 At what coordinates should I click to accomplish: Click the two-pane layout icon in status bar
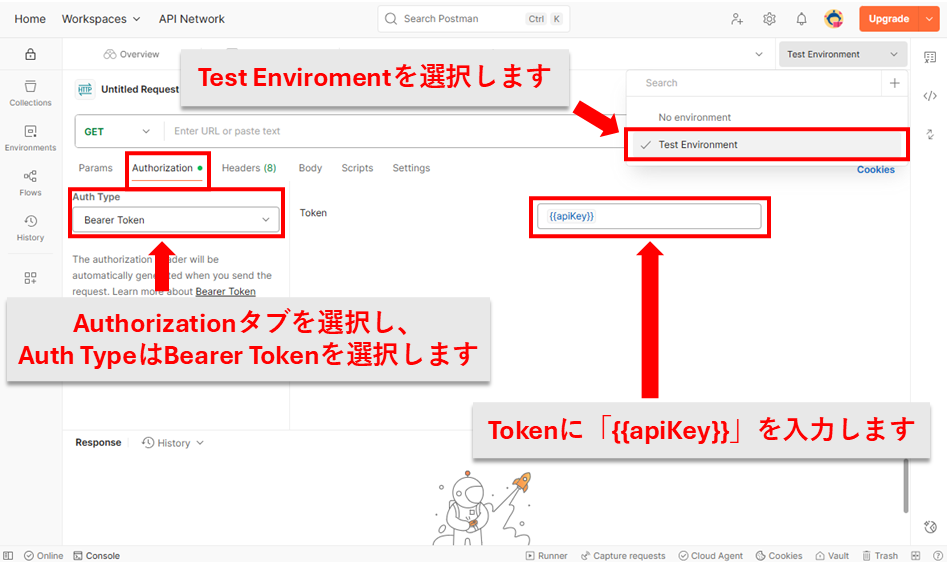click(916, 556)
